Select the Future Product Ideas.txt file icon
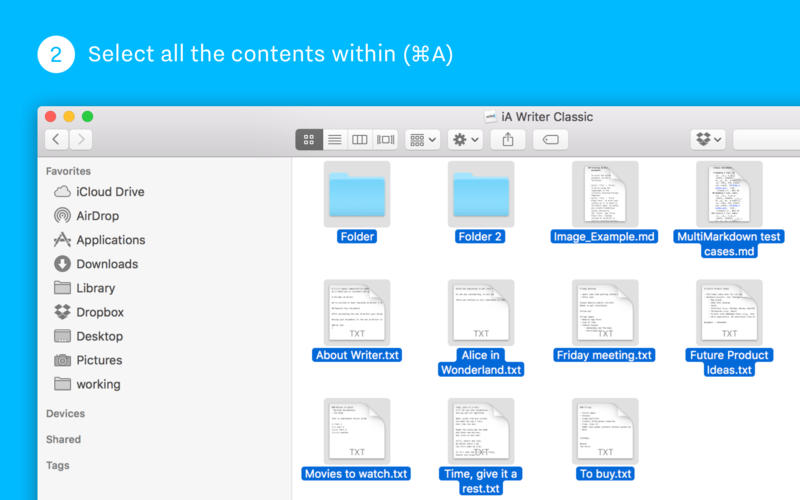Viewport: 800px width, 500px height. pyautogui.click(x=729, y=313)
